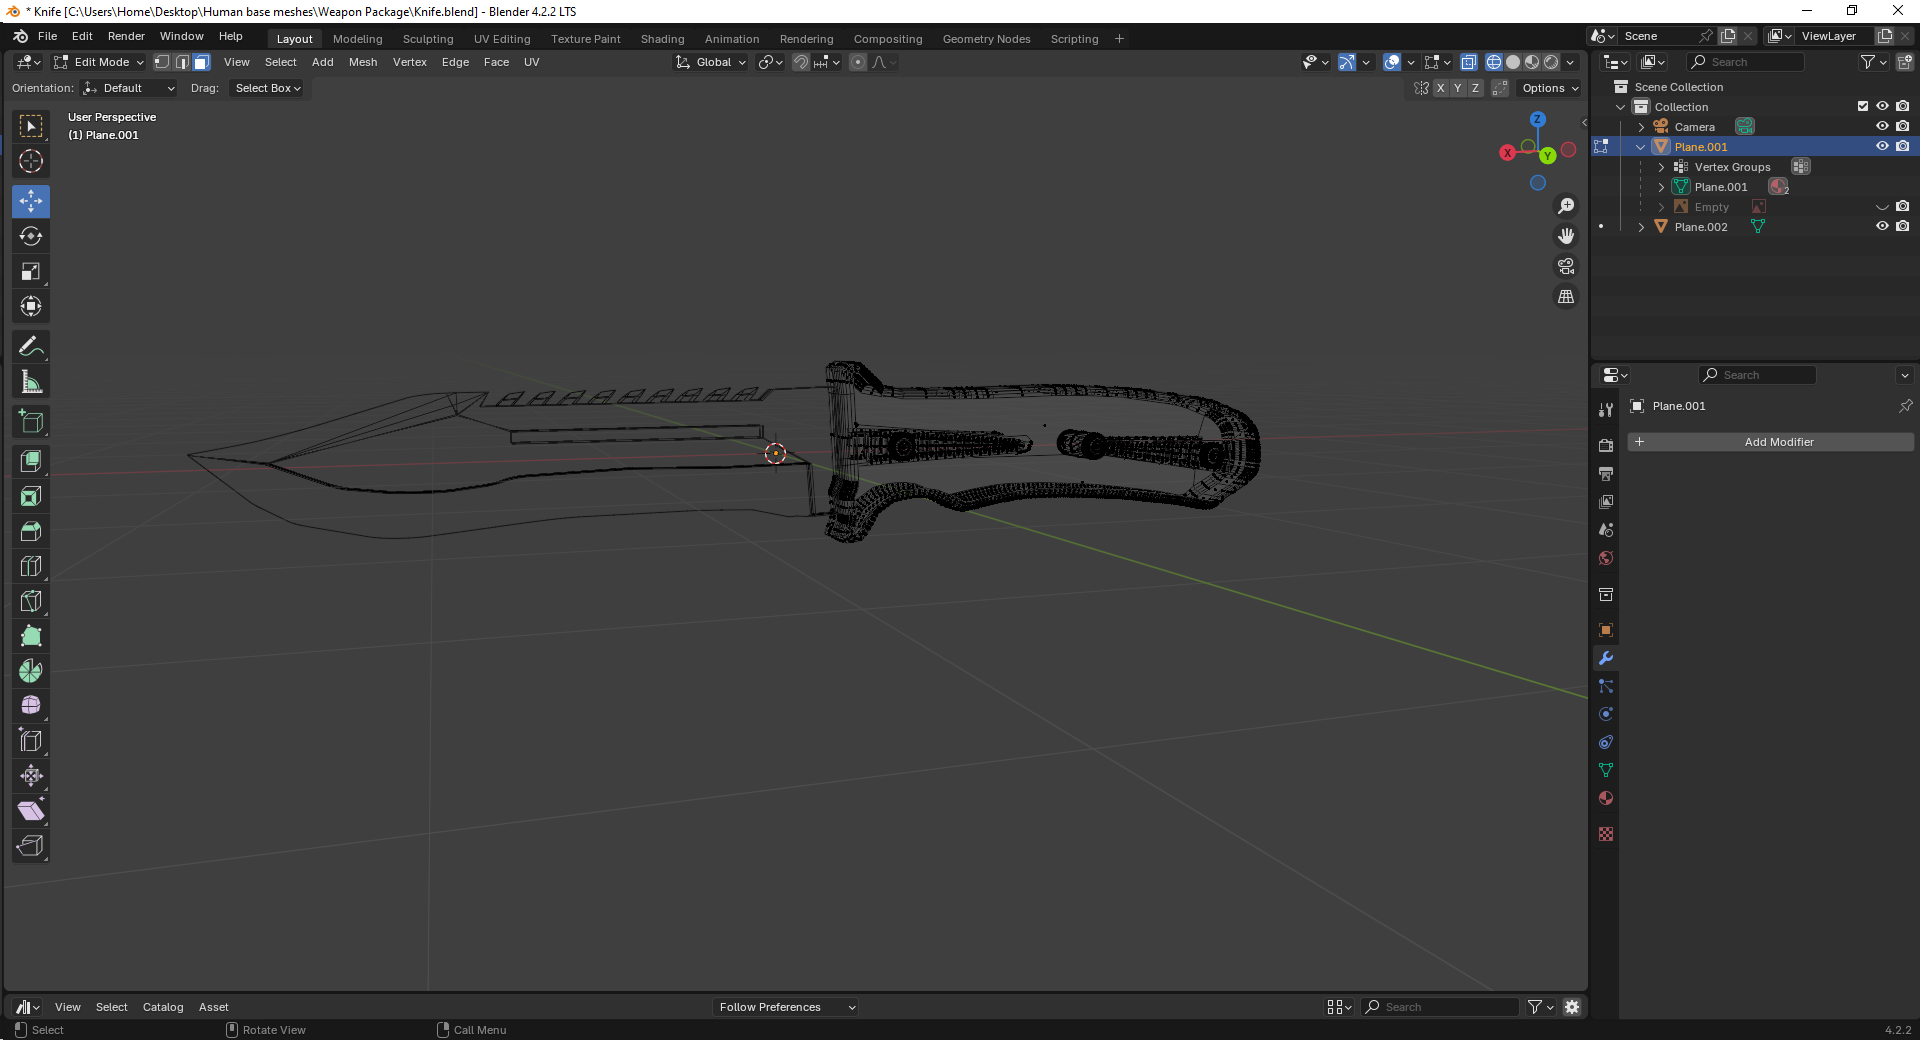The width and height of the screenshot is (1920, 1040).
Task: Open the viewport Options popover
Action: pyautogui.click(x=1549, y=88)
